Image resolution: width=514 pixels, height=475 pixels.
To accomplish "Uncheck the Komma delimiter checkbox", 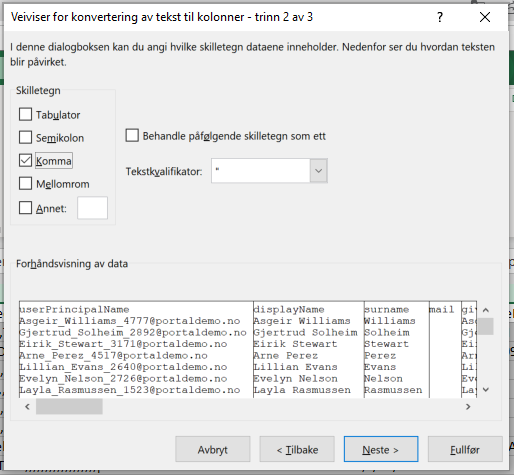I will tap(26, 161).
